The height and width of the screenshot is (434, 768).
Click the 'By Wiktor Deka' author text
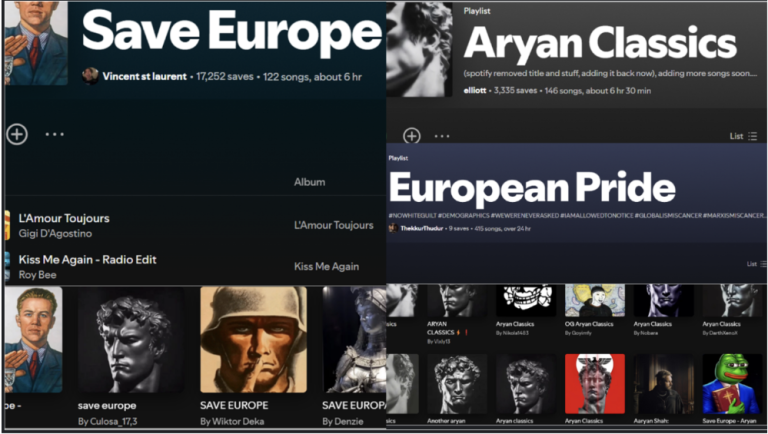click(232, 421)
